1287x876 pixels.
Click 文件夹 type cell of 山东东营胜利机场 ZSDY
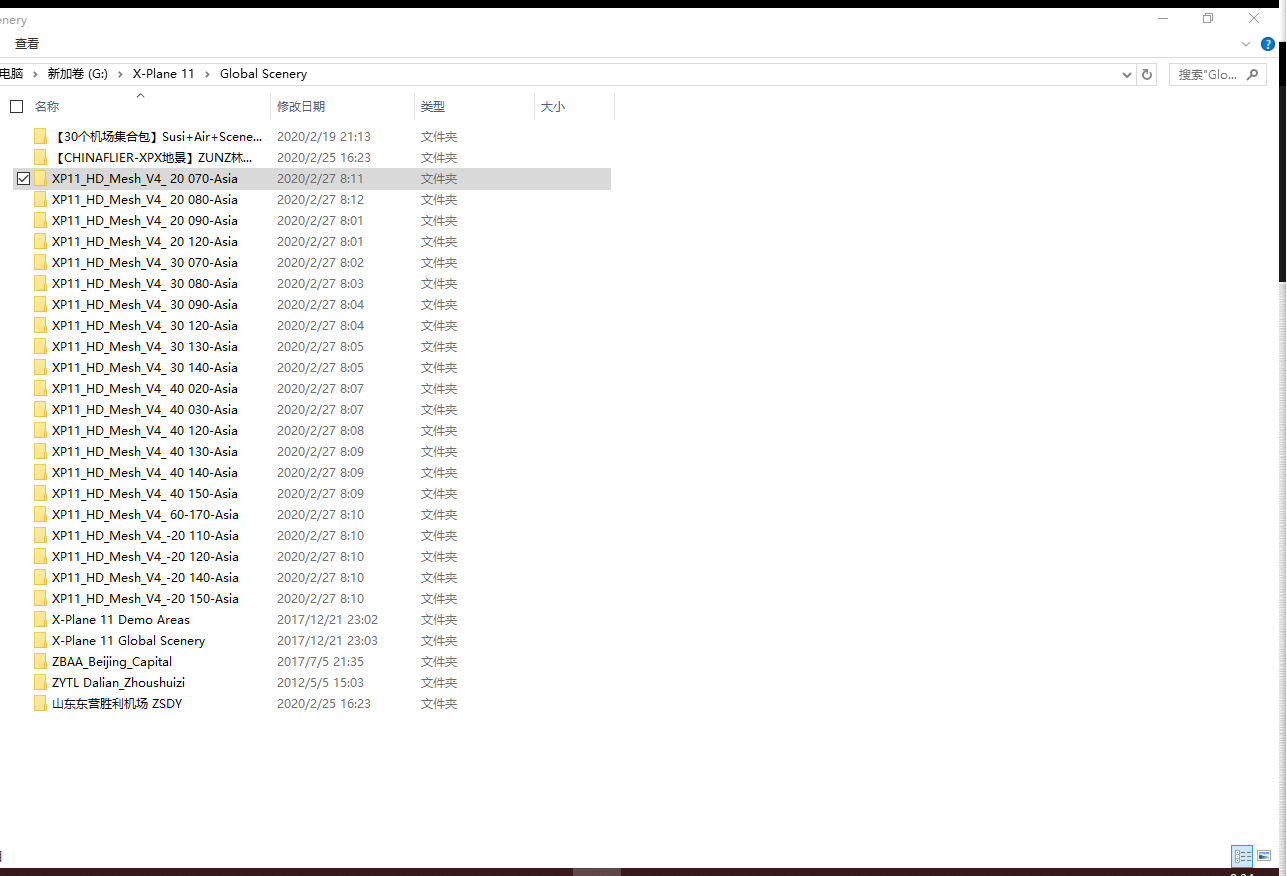click(x=439, y=703)
